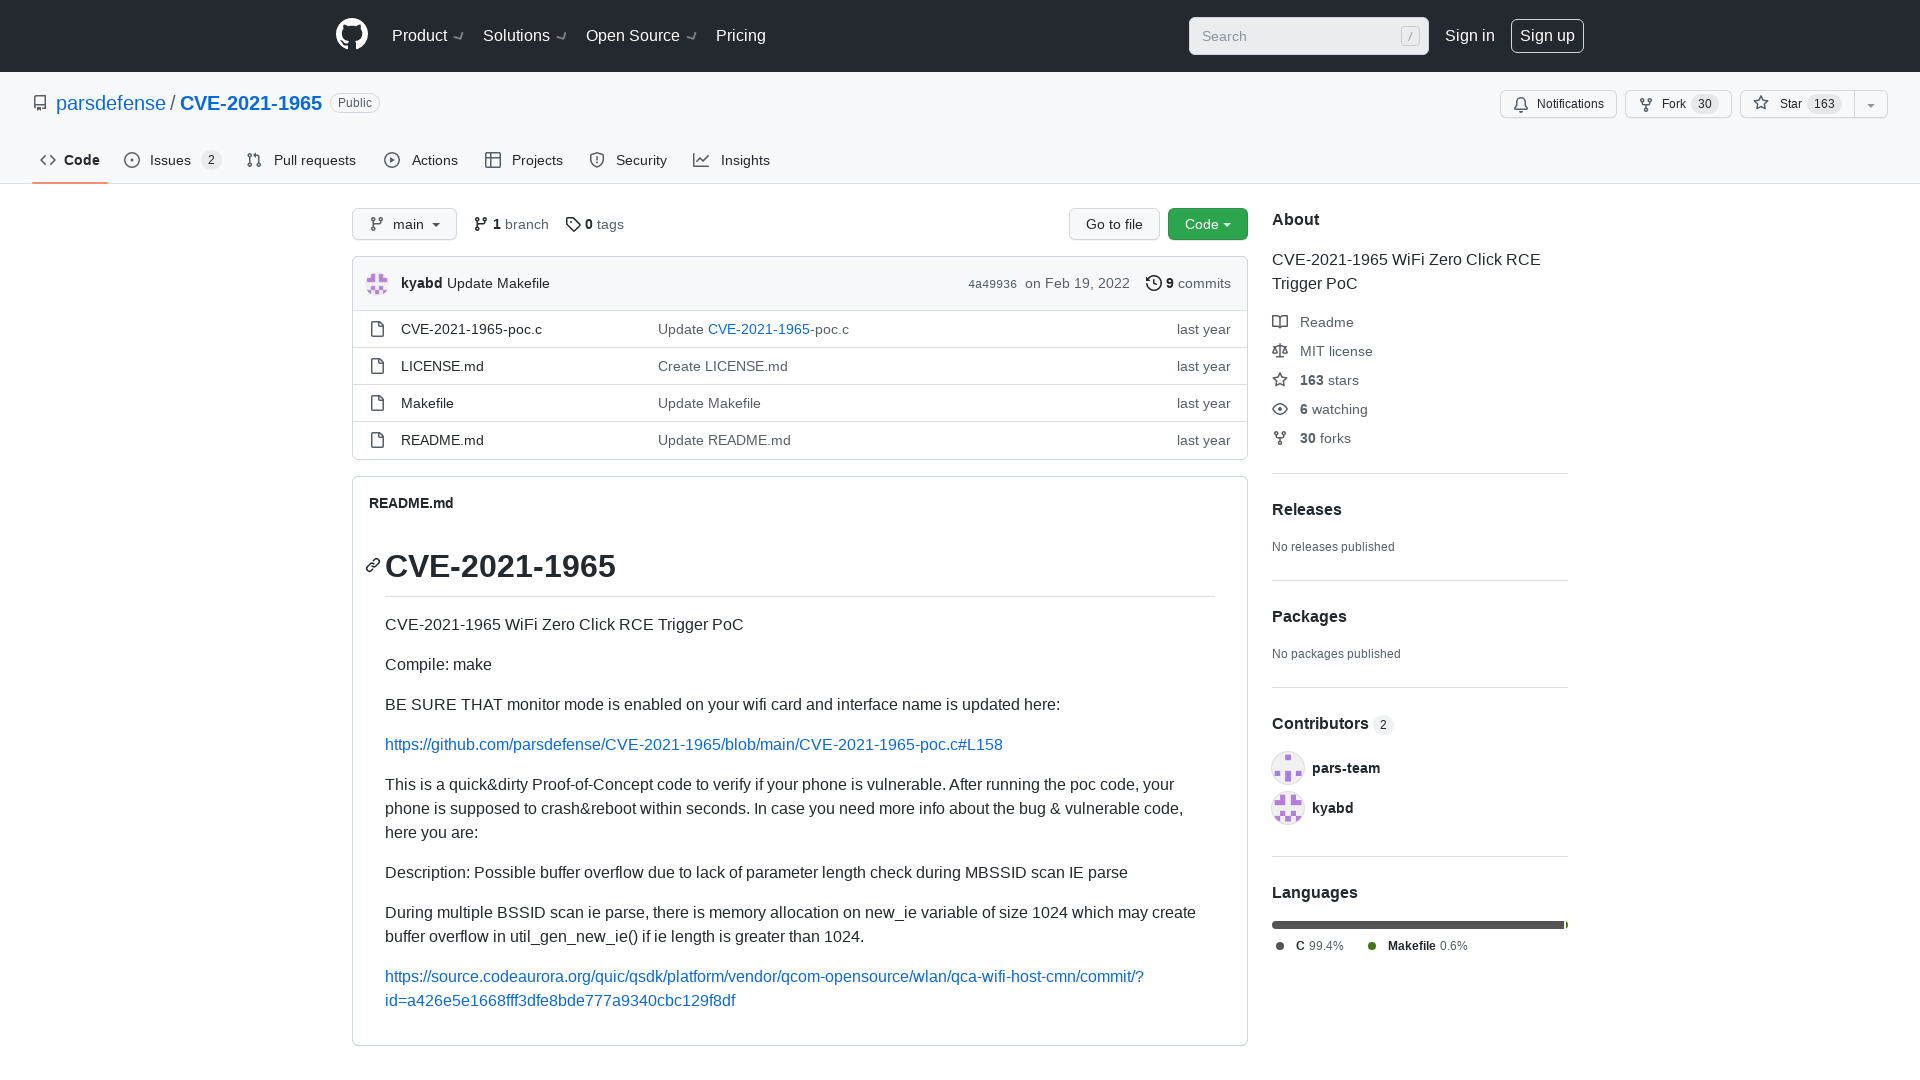Screen dimensions: 1920x1080
Task: Open pars-team contributor profile
Action: point(1346,768)
